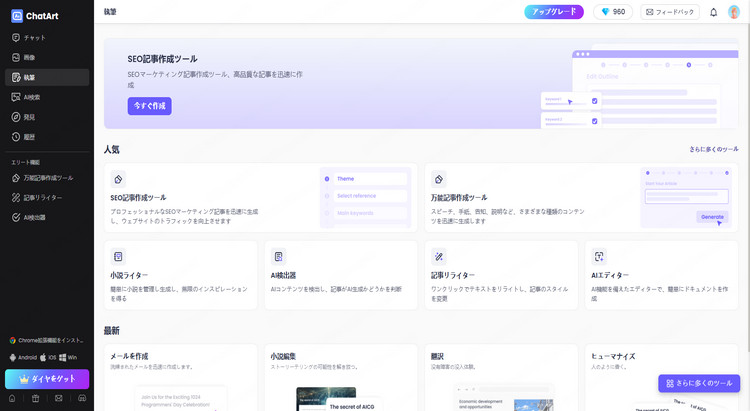
Task: Open 記事リライター in the sidebar elite section
Action: pyautogui.click(x=47, y=198)
